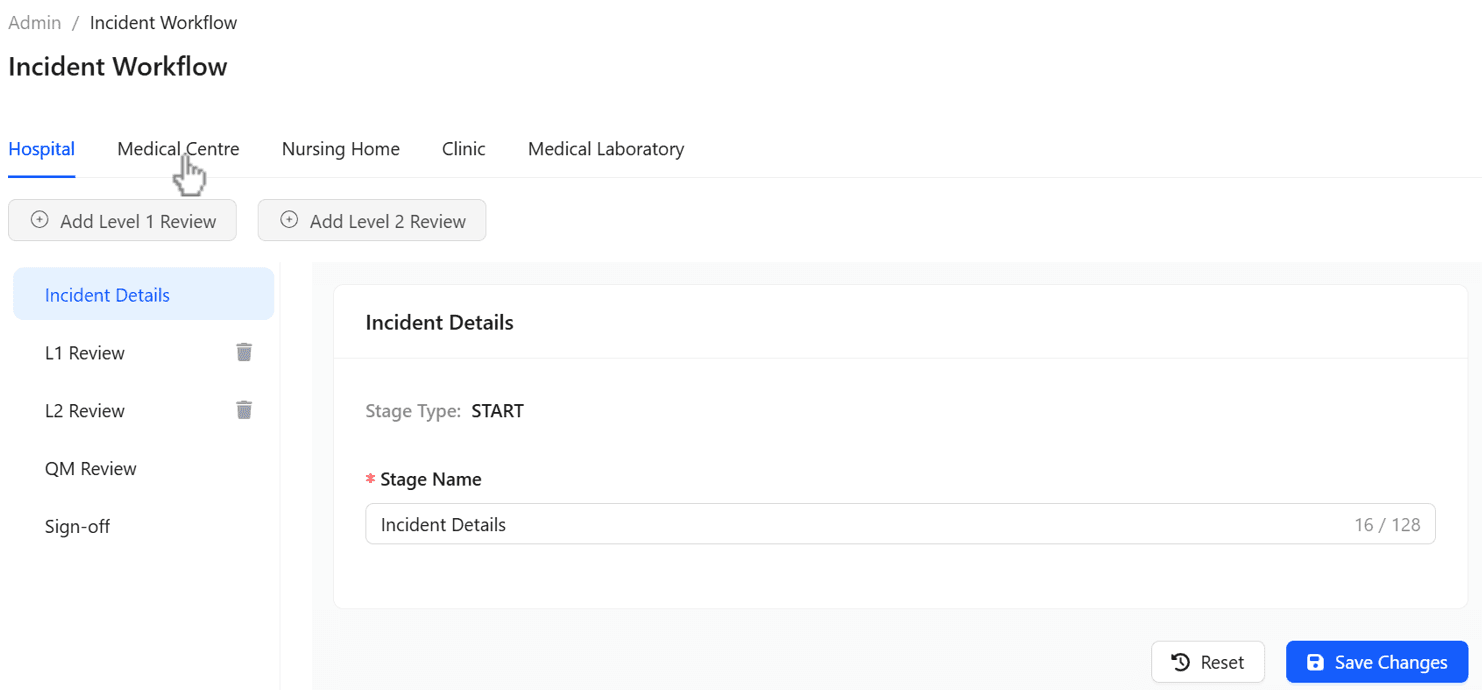
Task: Click the Add Level 2 Review button
Action: [x=372, y=220]
